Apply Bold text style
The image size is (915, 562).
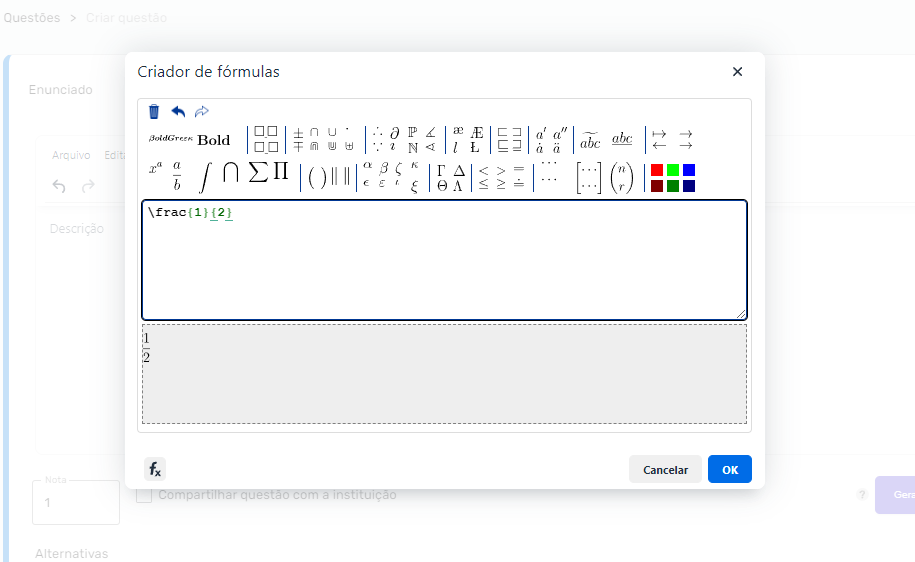coord(213,140)
